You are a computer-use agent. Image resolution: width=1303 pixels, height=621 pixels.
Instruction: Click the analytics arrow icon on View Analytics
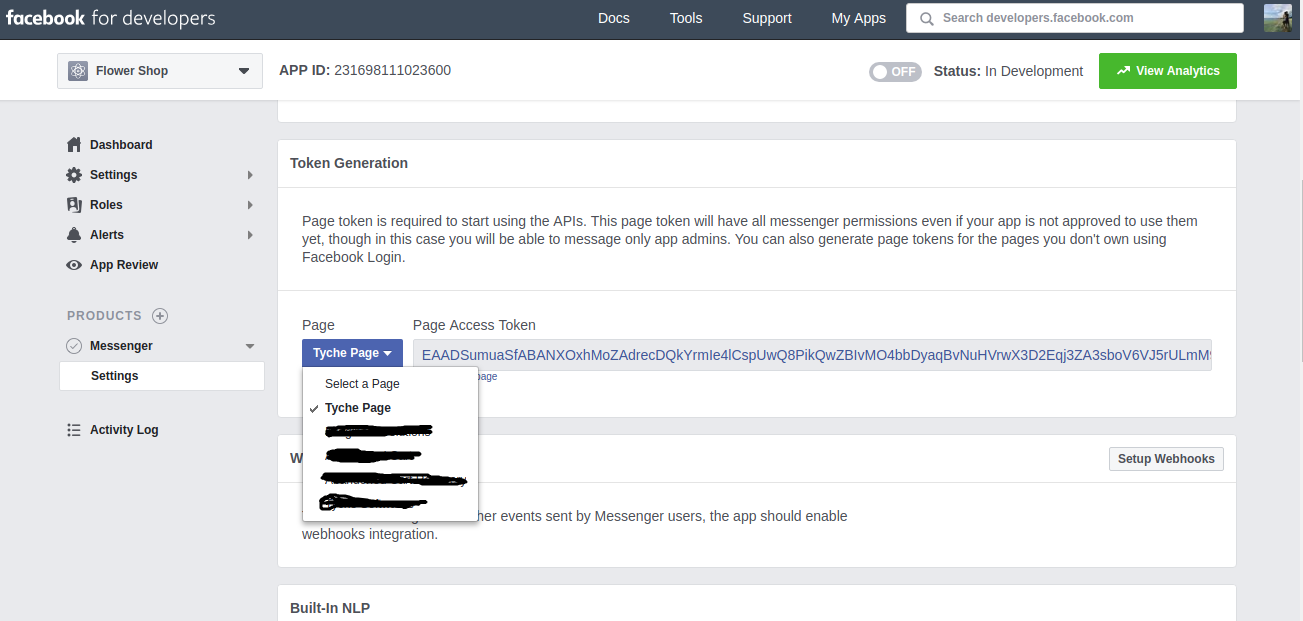1123,71
